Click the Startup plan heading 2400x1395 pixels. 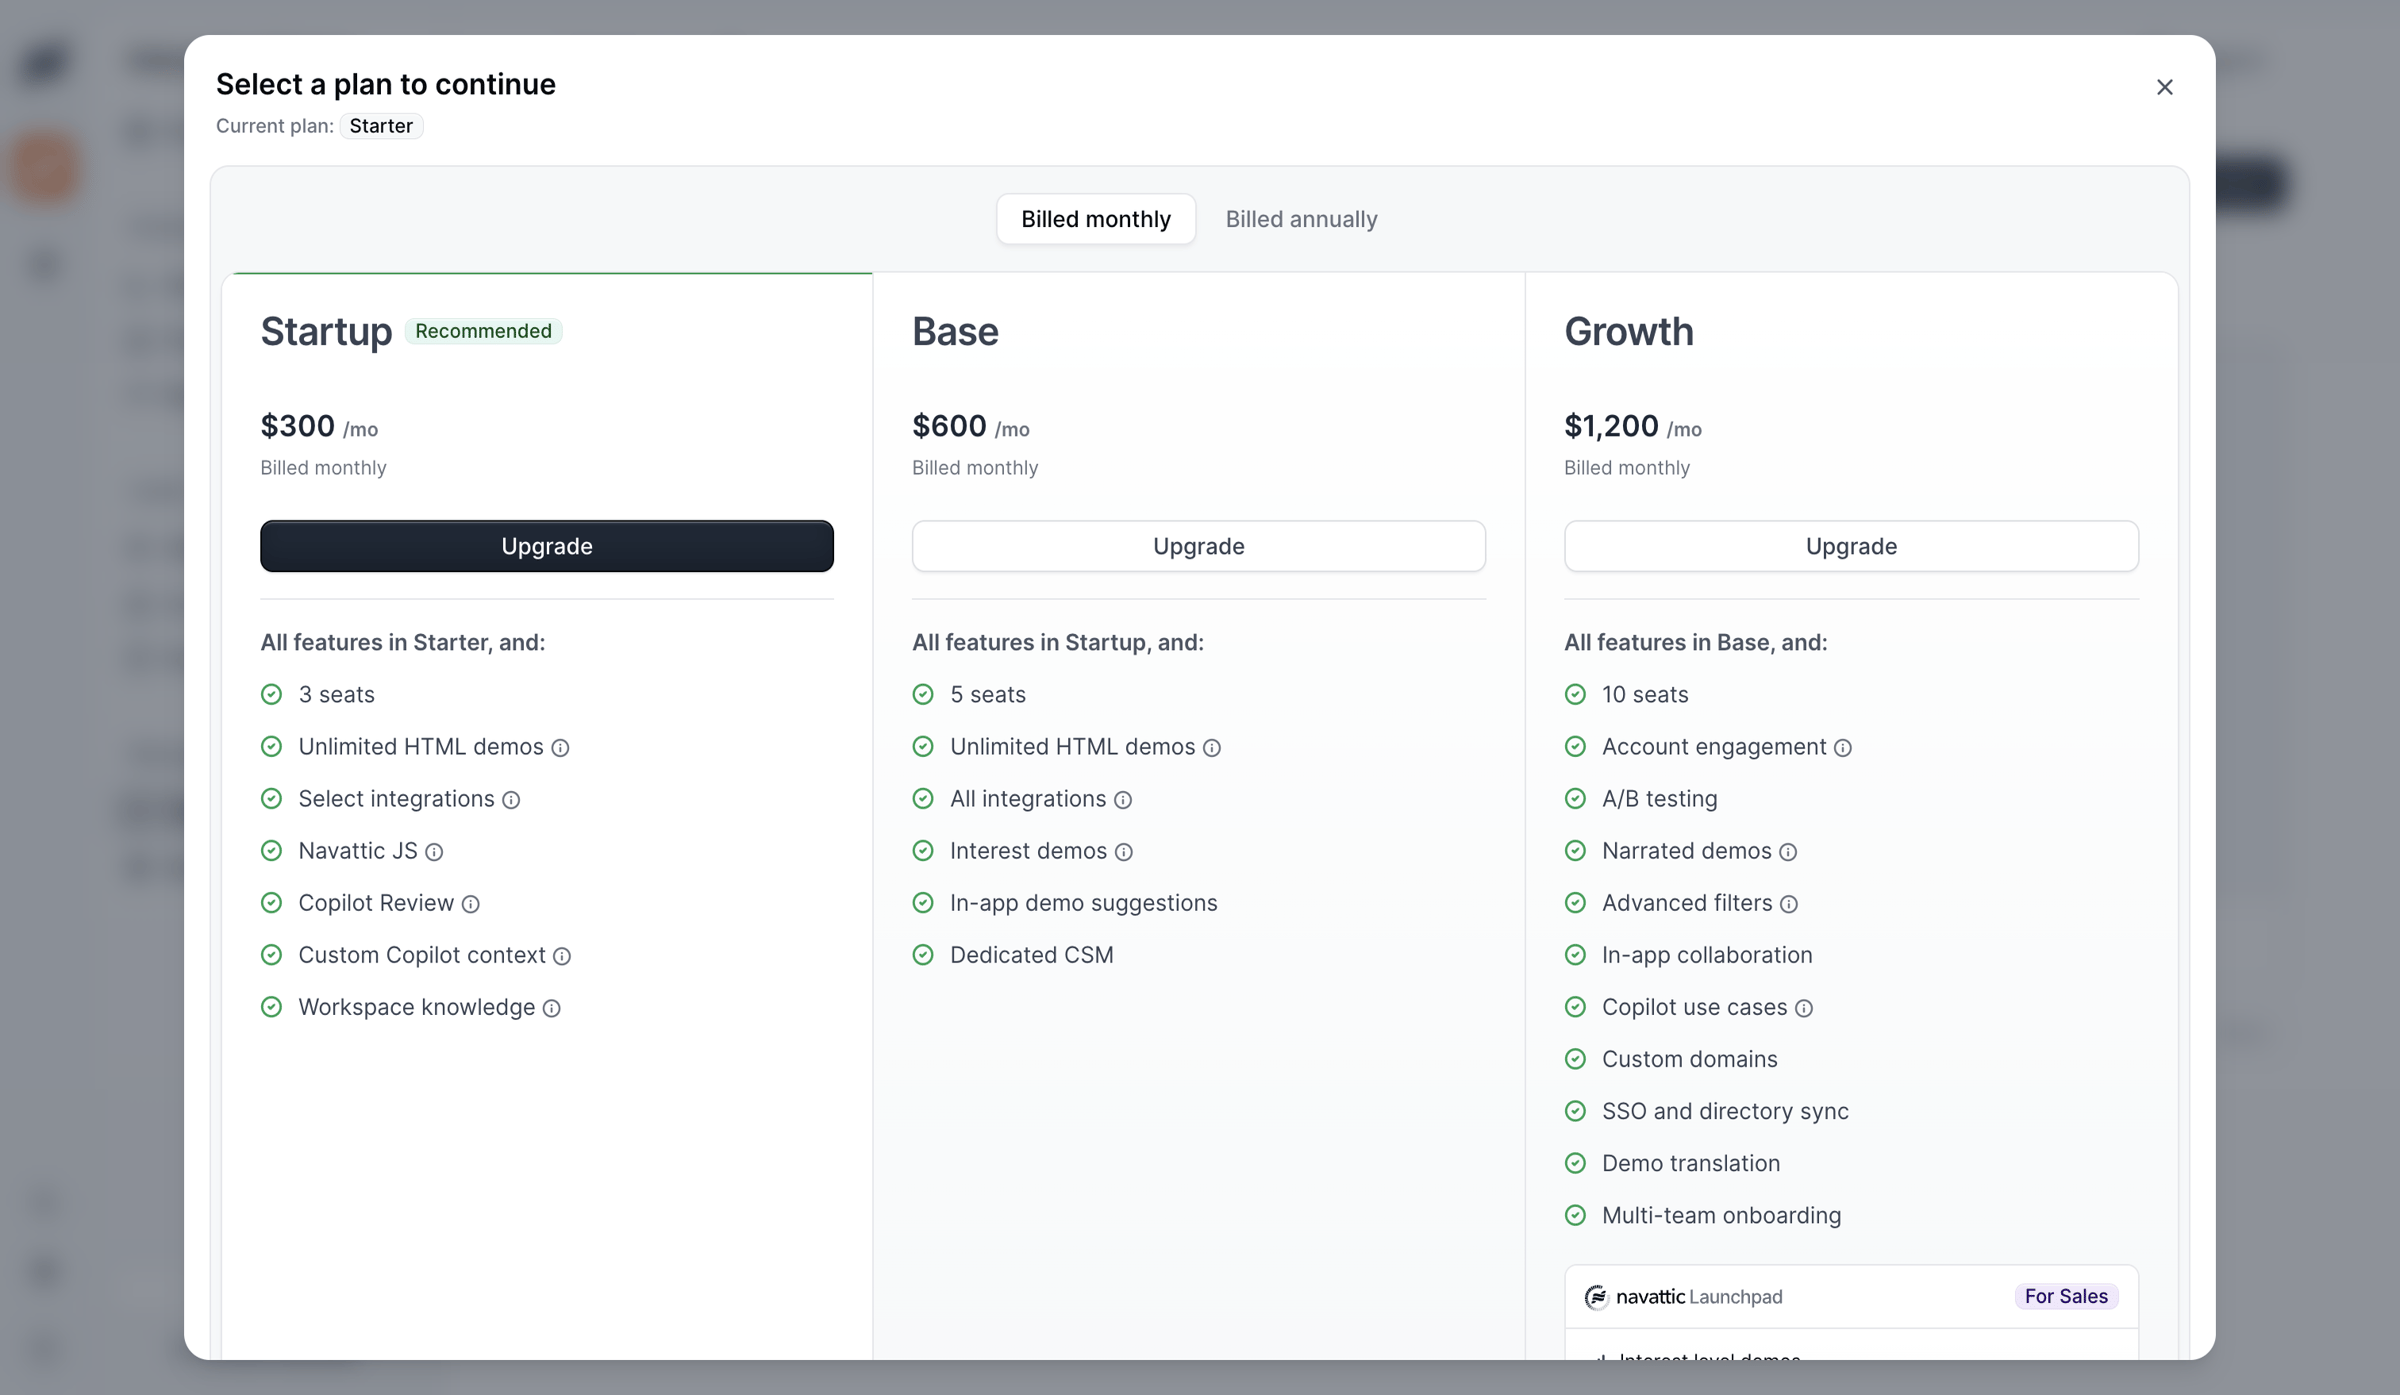coord(326,332)
